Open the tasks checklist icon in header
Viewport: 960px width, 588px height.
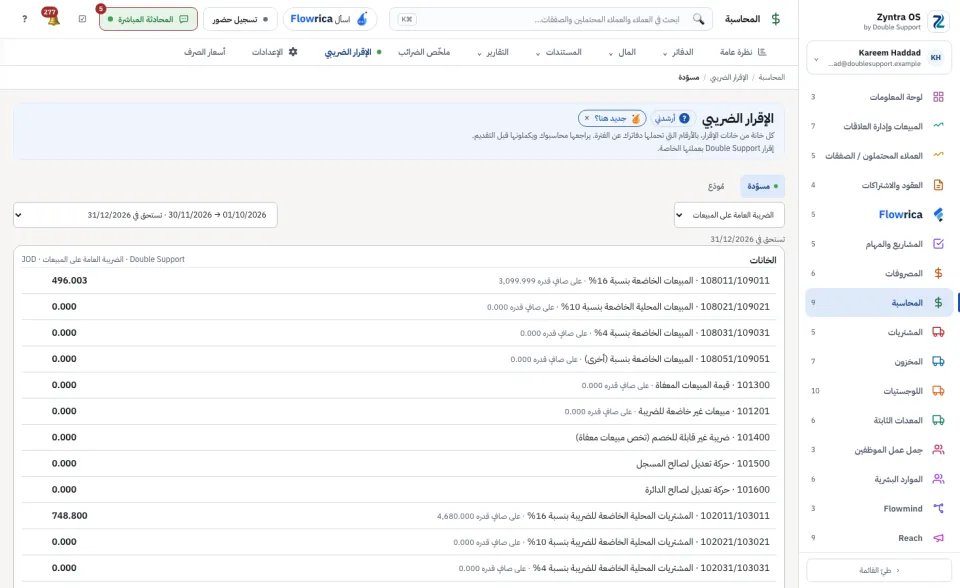click(x=83, y=19)
